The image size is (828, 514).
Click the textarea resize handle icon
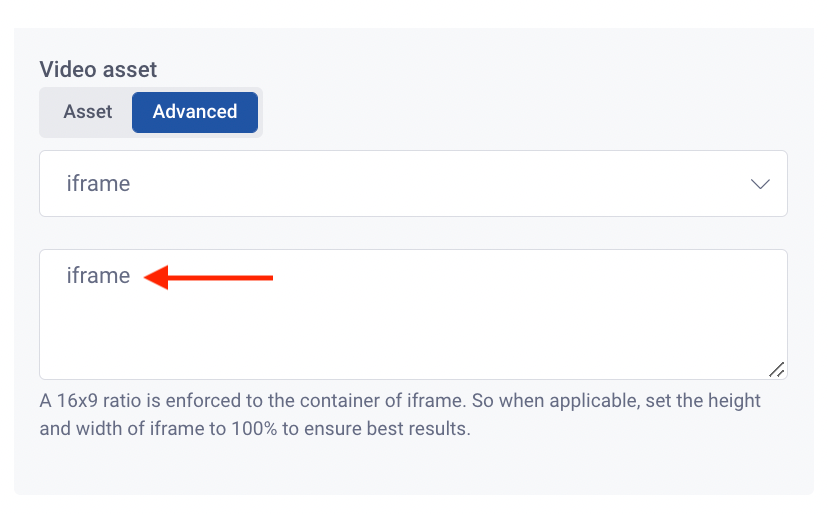click(776, 370)
